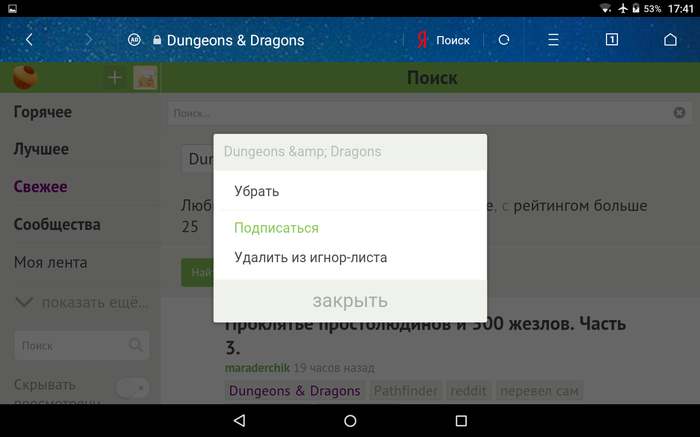Expand 'показать ещё' in the sidebar
700x437 pixels.
(x=80, y=302)
